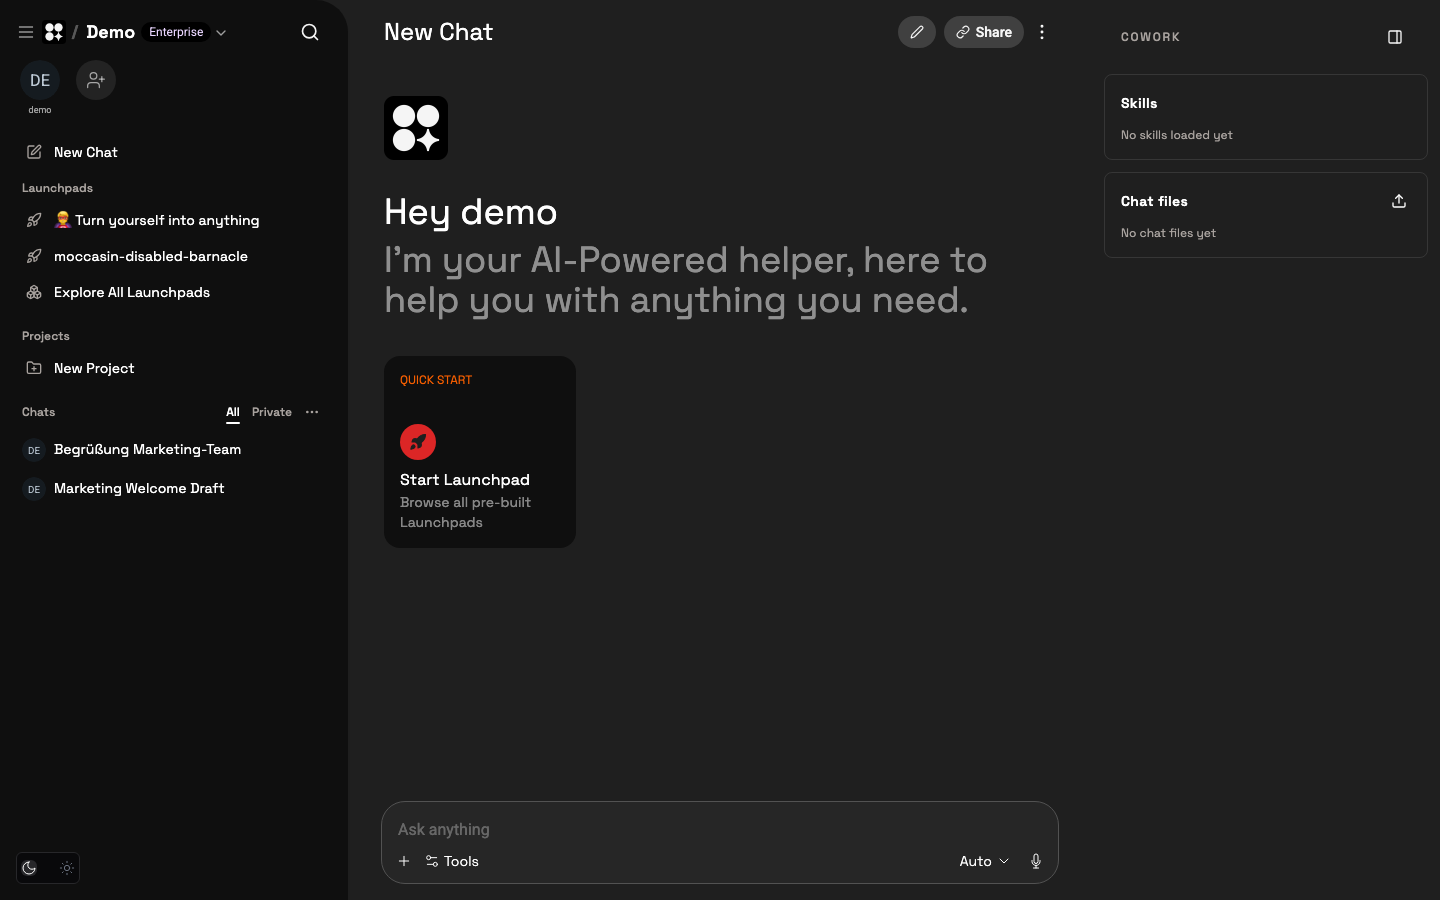Image resolution: width=1440 pixels, height=900 pixels.
Task: Click the Skills panel card
Action: pos(1266,117)
